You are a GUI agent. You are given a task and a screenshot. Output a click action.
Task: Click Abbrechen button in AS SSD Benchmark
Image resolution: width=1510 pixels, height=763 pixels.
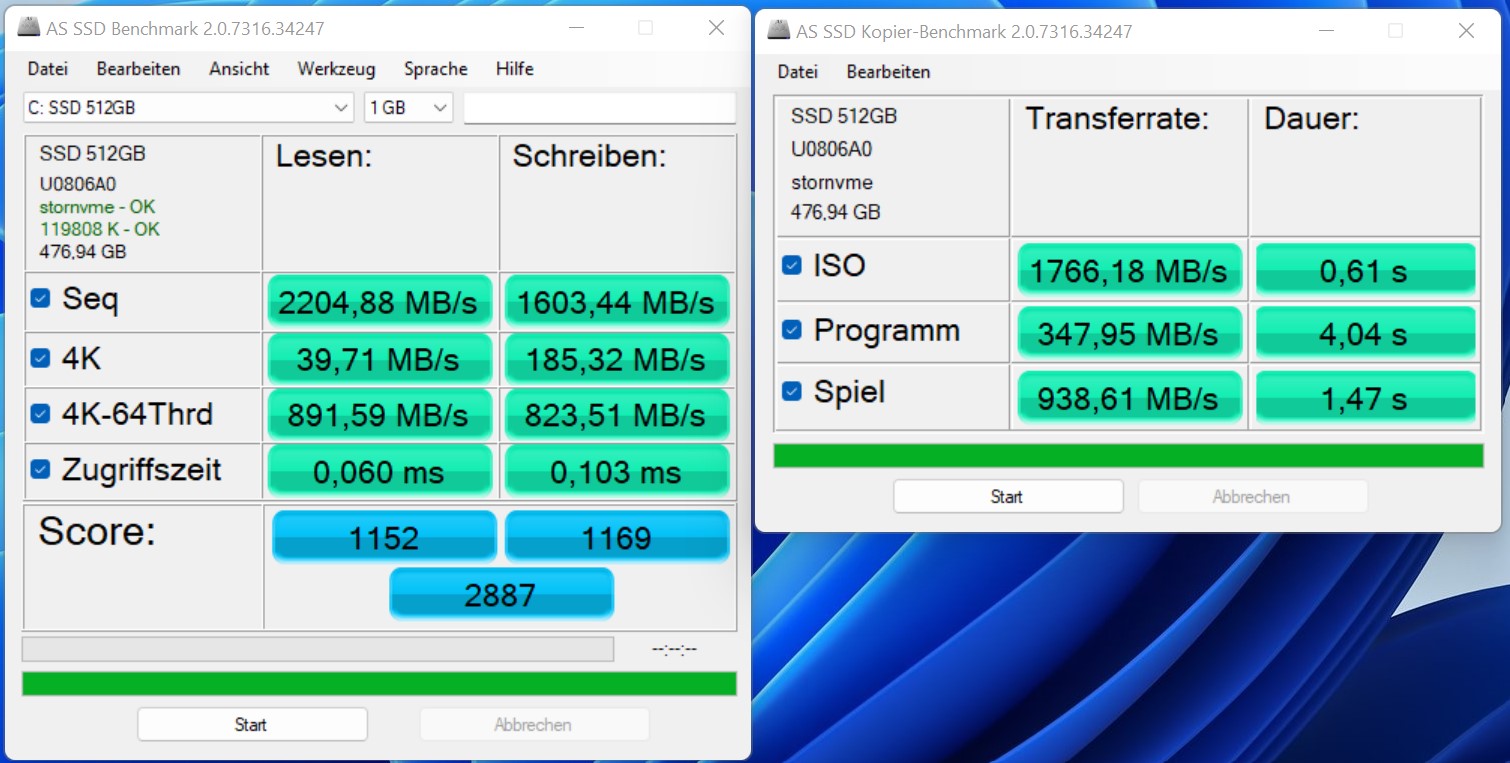[x=533, y=724]
